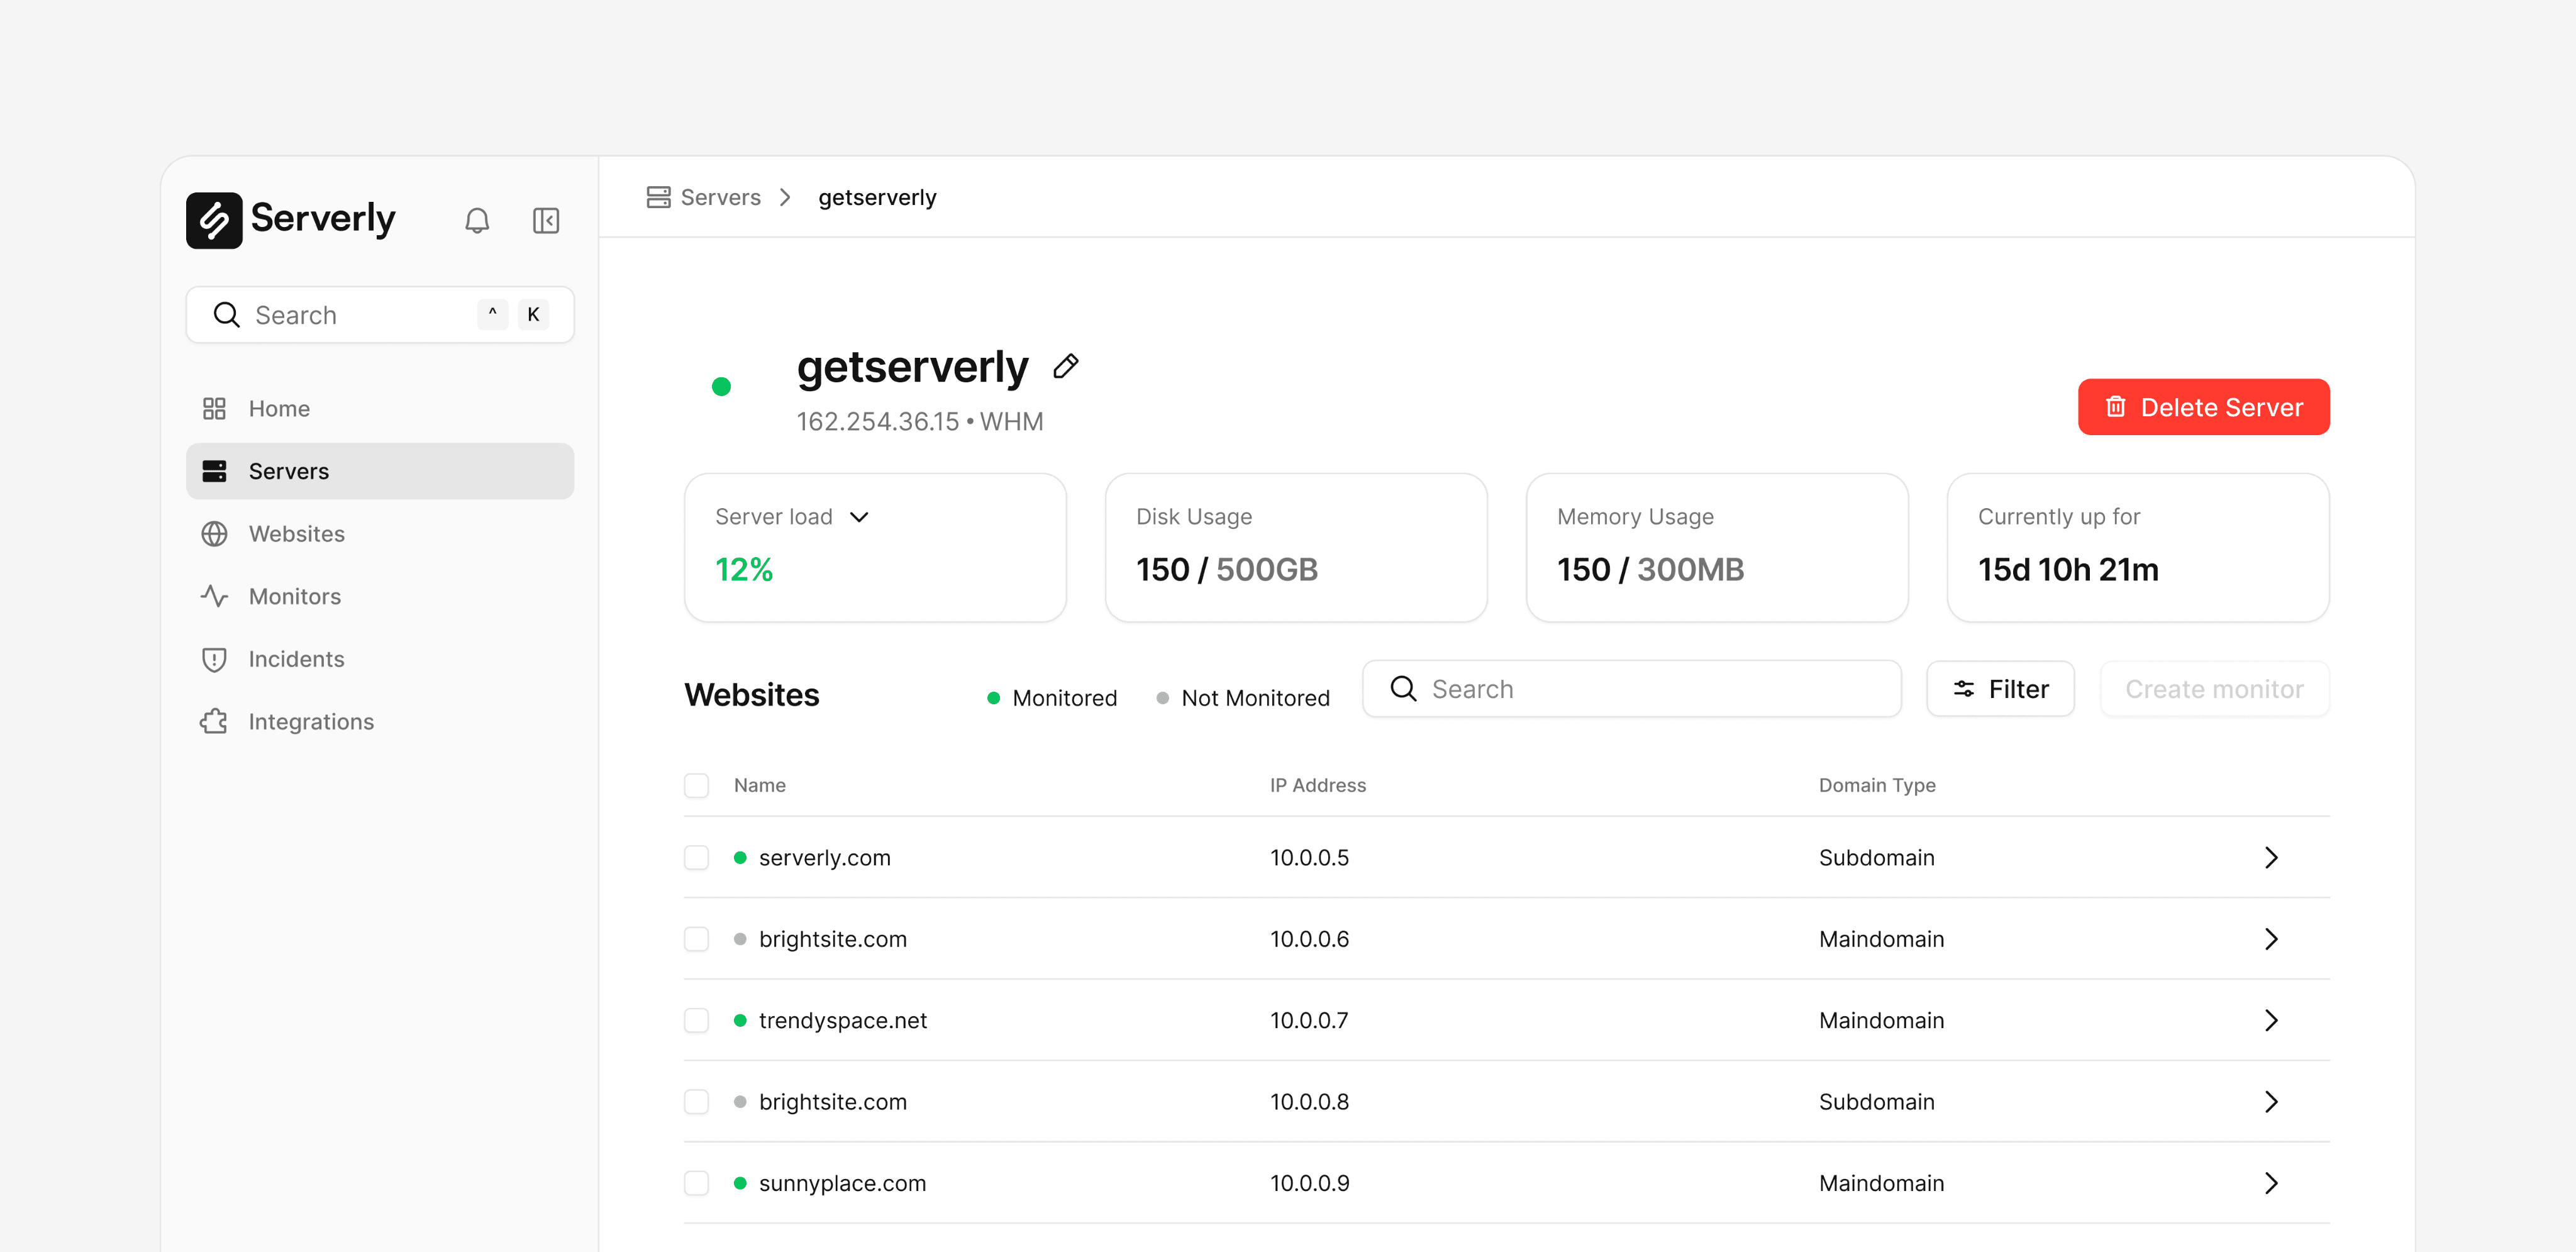Screen dimensions: 2576x1252
Task: Click the Delete Server button
Action: coord(2204,407)
